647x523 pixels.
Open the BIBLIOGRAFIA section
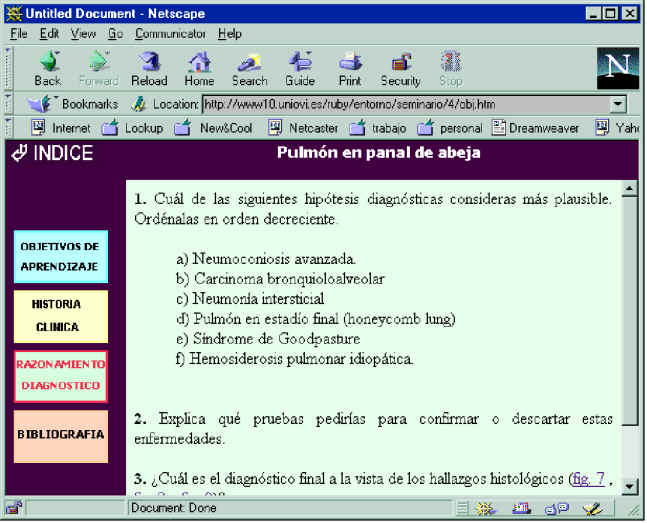pyautogui.click(x=60, y=436)
